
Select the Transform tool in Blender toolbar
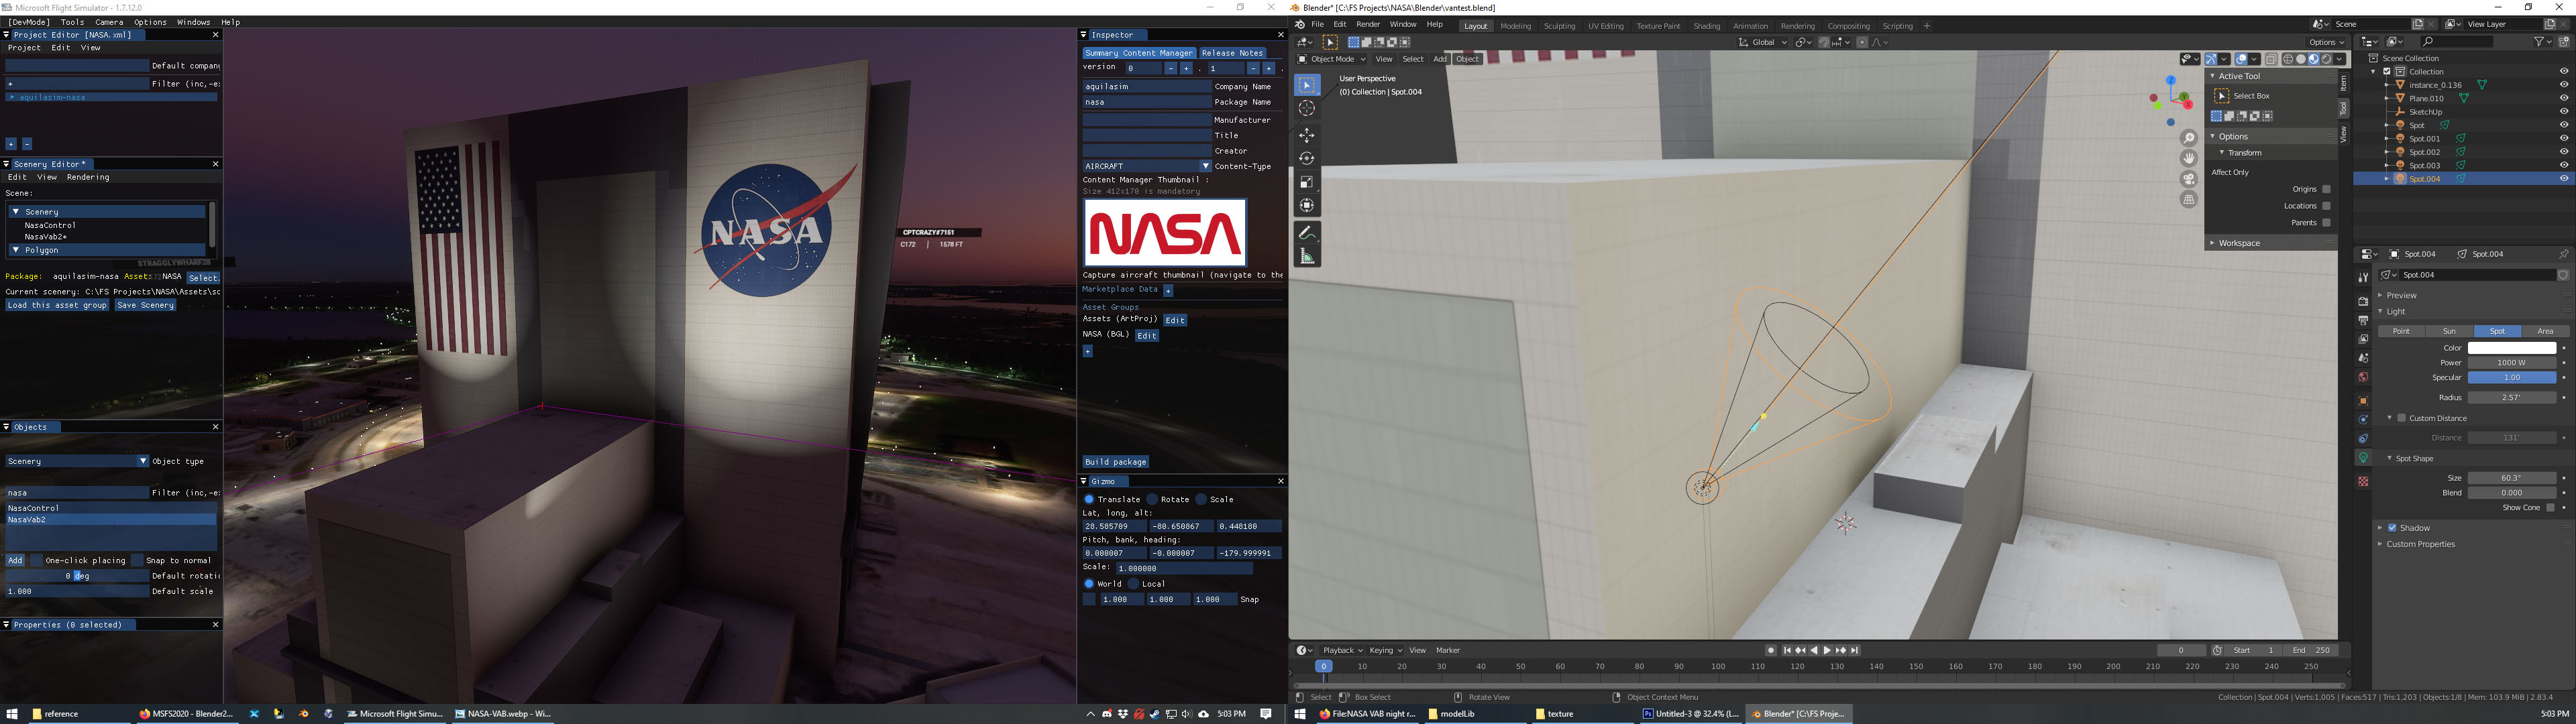[1307, 205]
